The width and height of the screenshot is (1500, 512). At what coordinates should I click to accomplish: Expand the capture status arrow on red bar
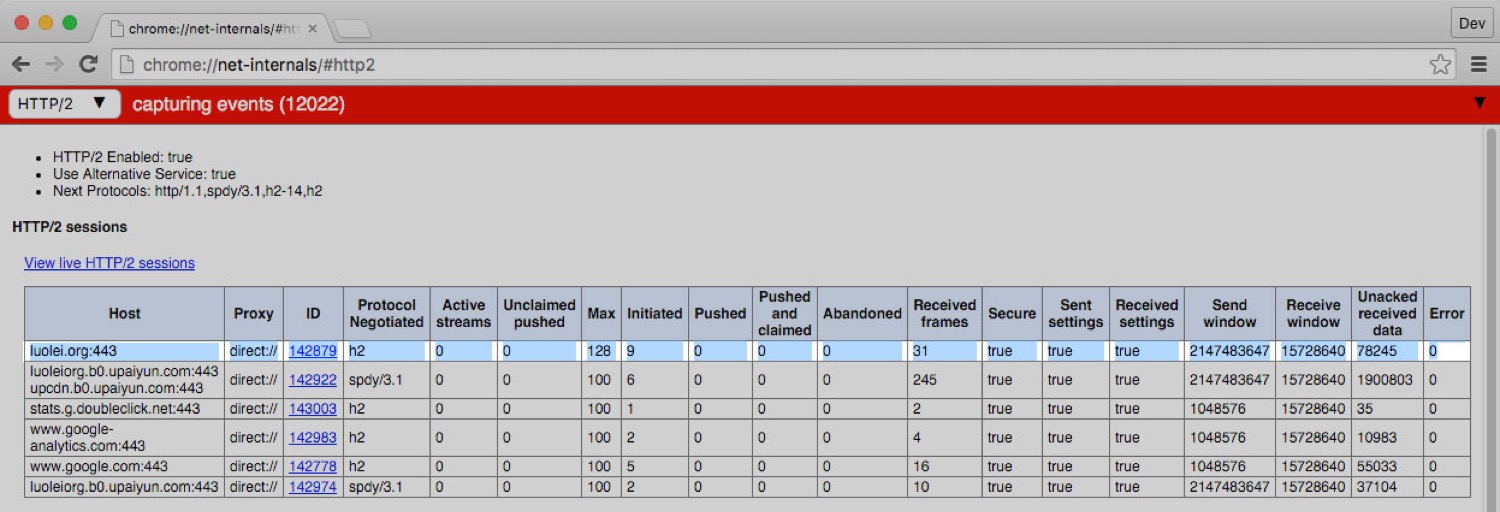pos(1480,103)
